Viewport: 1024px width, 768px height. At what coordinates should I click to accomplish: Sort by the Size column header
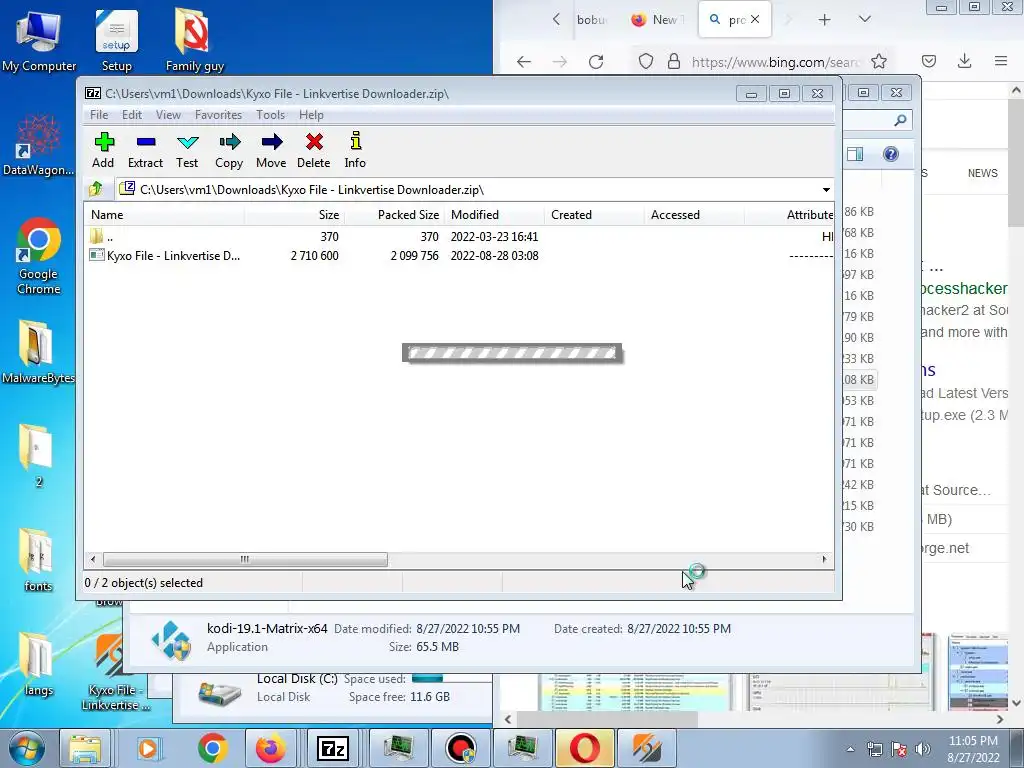(x=295, y=215)
